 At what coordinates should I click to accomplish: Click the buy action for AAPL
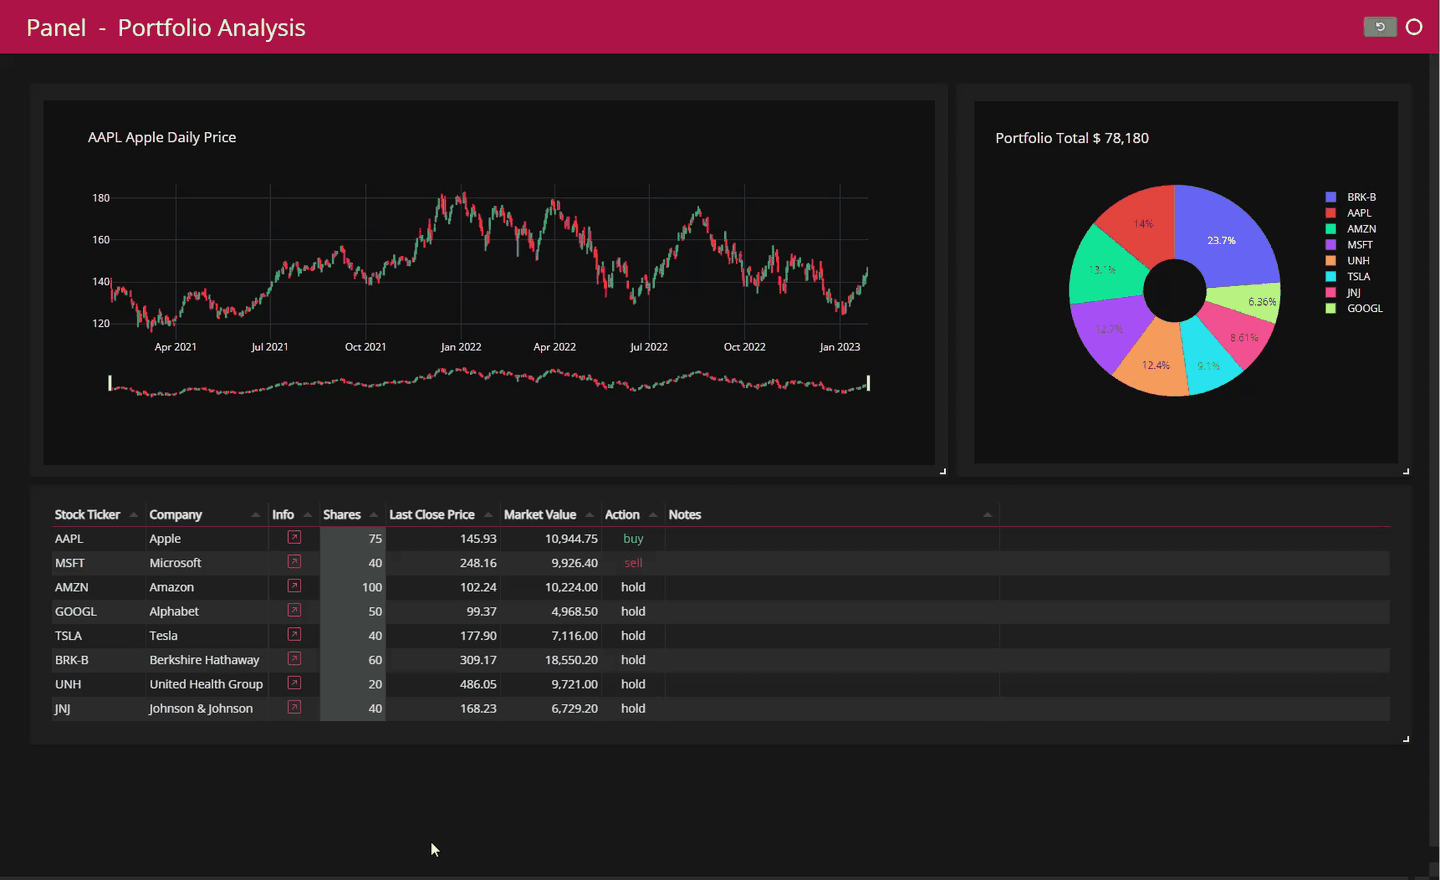pos(633,539)
